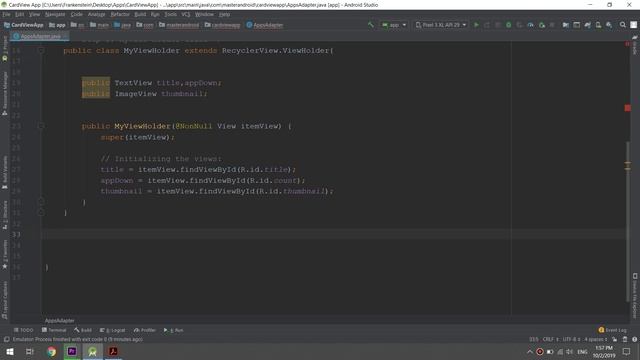Image resolution: width=640 pixels, height=360 pixels.
Task: Run the app with the green play button
Action: [x=476, y=25]
